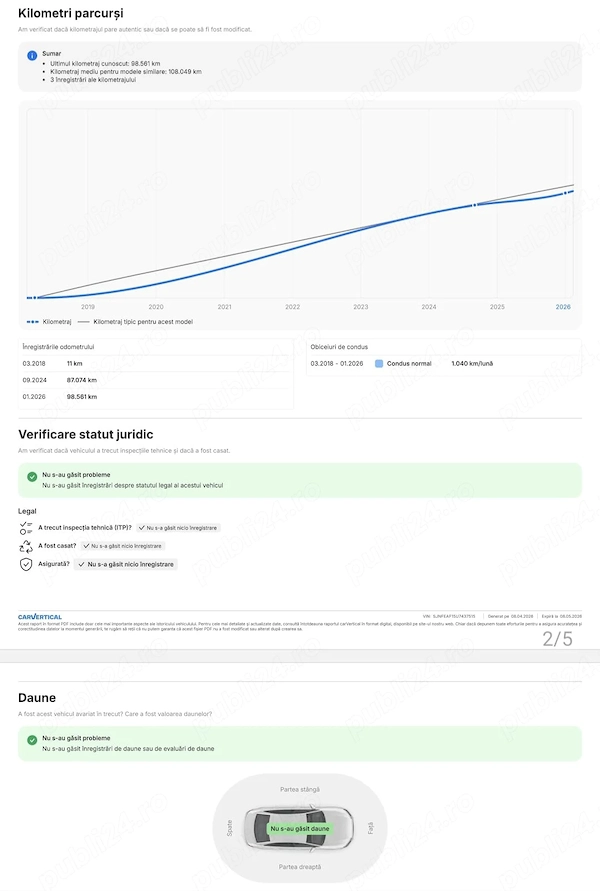This screenshot has height=891, width=600.
Task: Click the Kilometri parcurși heading
Action: pyautogui.click(x=70, y=13)
